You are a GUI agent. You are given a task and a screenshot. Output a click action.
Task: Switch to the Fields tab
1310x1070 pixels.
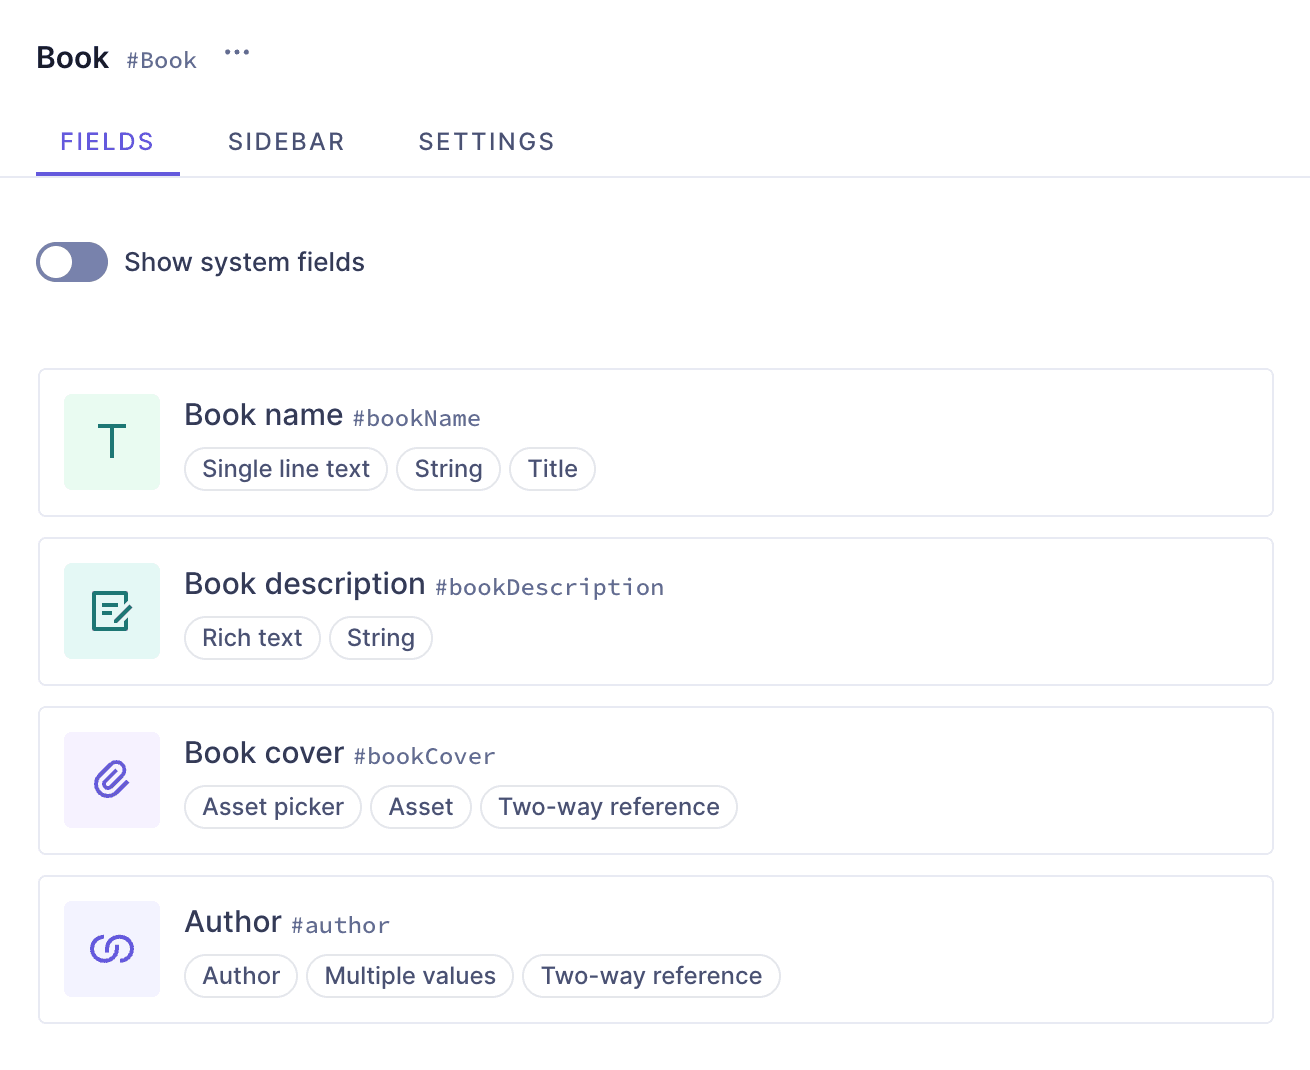pos(107,142)
